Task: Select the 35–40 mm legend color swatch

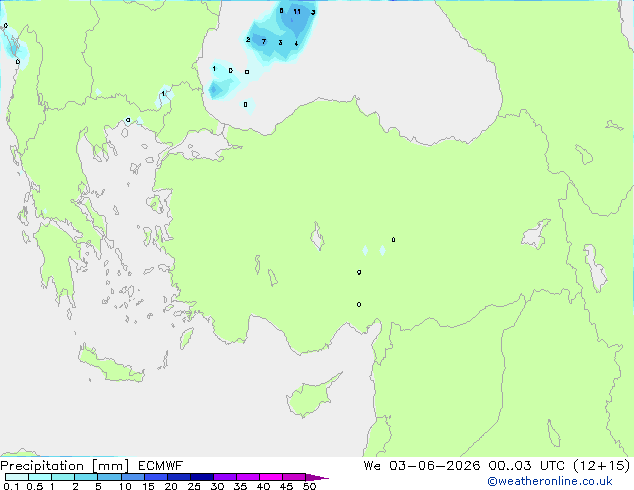Action: pos(248,477)
